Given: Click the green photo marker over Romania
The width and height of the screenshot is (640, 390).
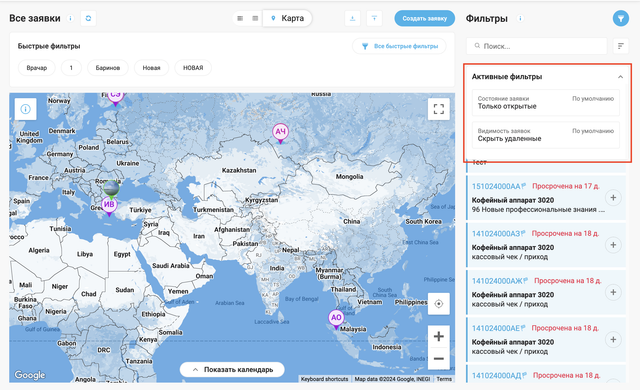Looking at the screenshot, I should 111,188.
